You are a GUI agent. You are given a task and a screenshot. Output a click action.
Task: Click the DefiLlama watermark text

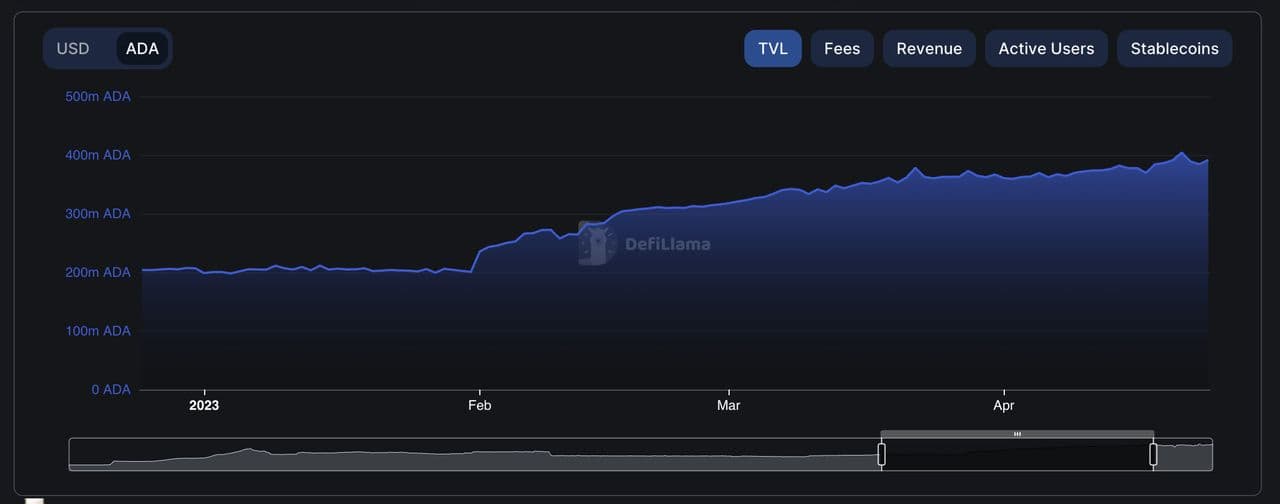(x=667, y=243)
